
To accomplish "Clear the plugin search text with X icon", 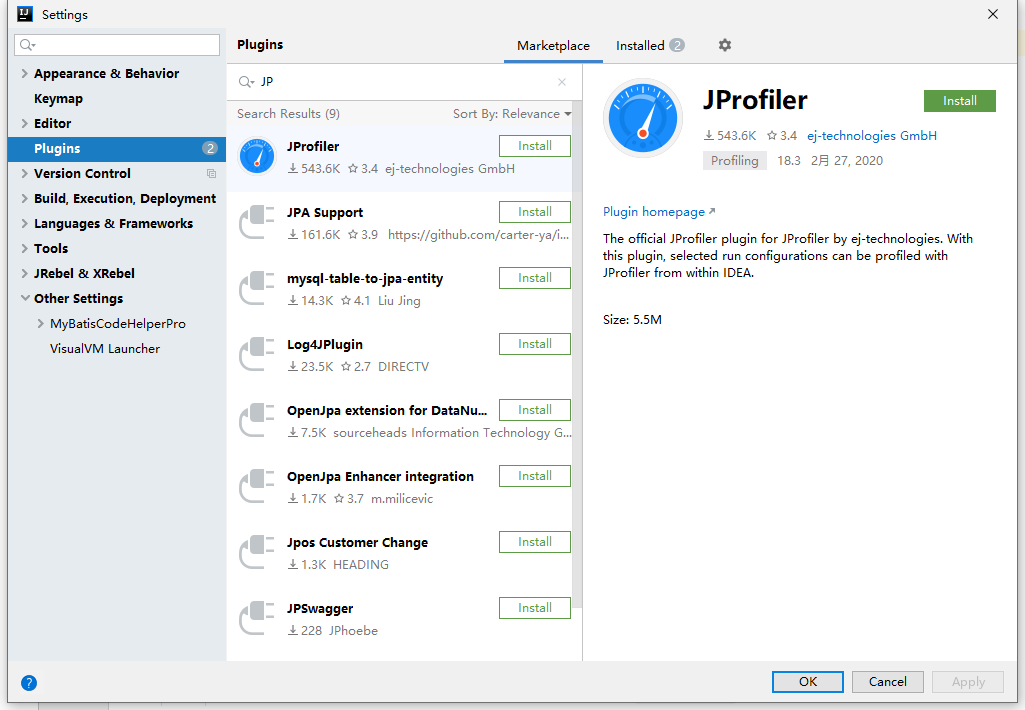I will (562, 82).
